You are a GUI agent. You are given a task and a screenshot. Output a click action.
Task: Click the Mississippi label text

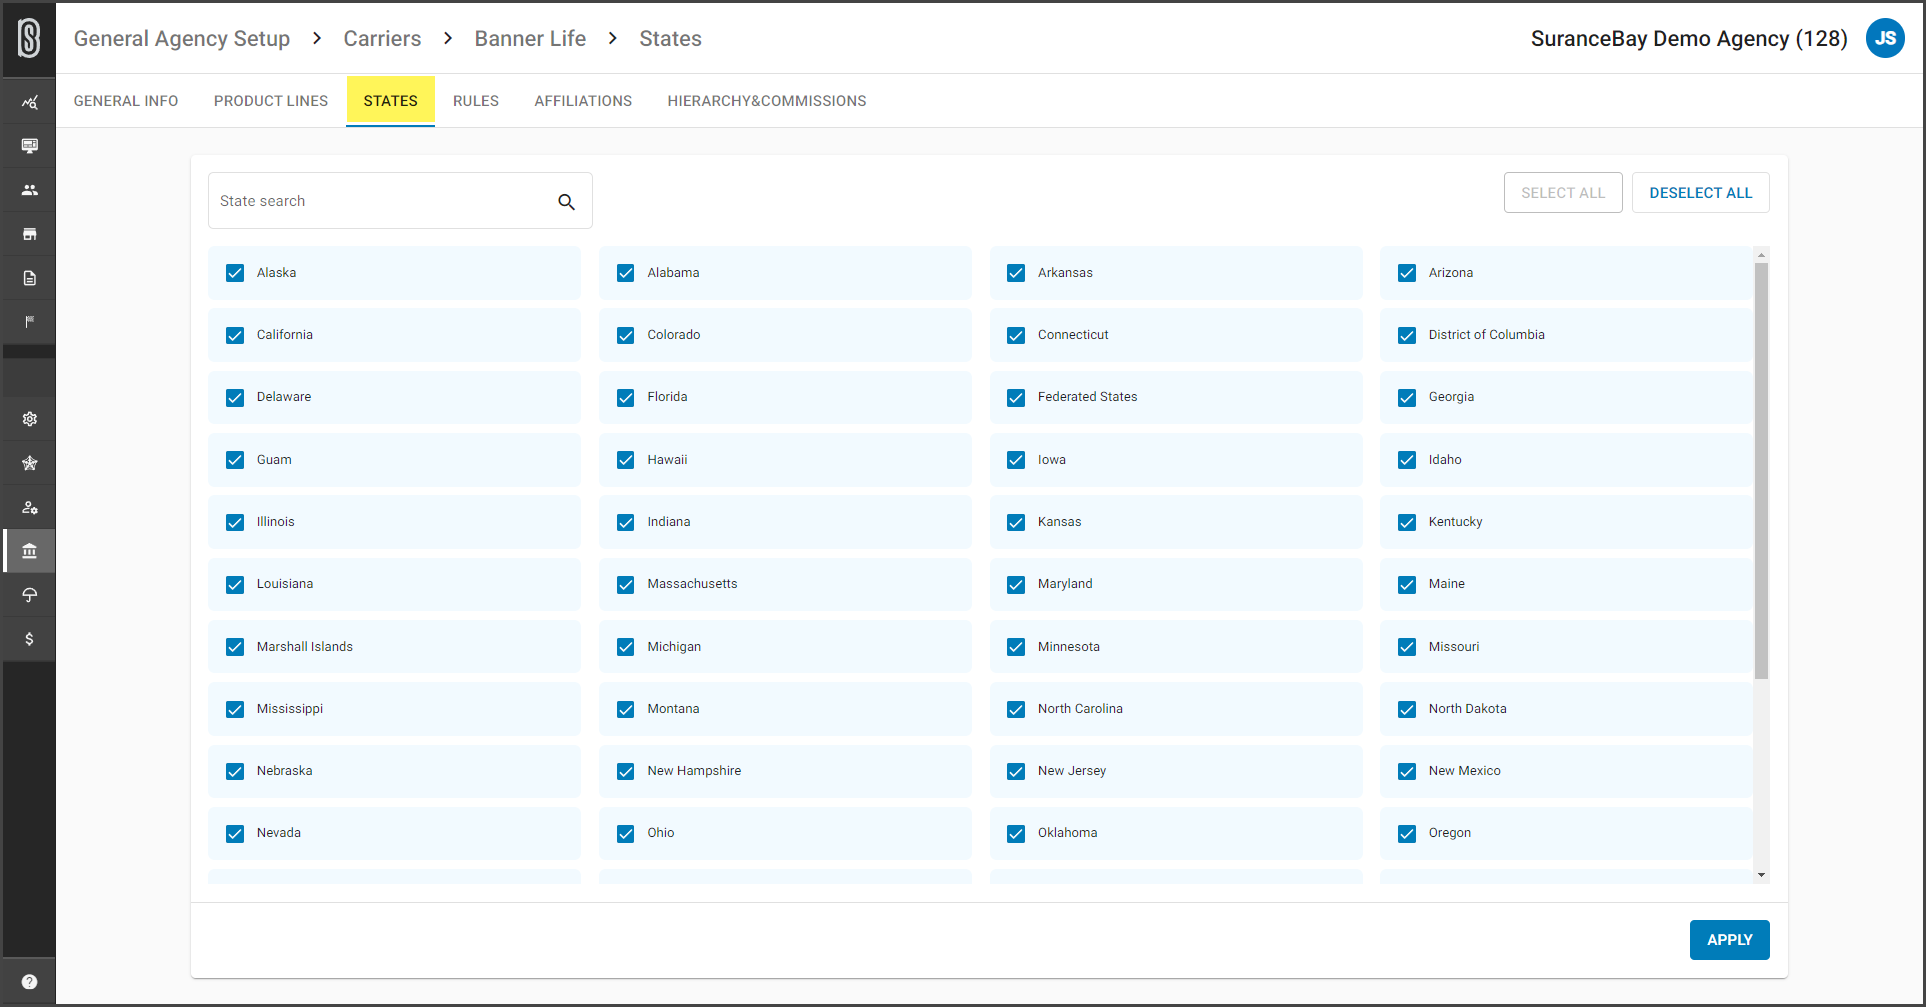pyautogui.click(x=290, y=709)
